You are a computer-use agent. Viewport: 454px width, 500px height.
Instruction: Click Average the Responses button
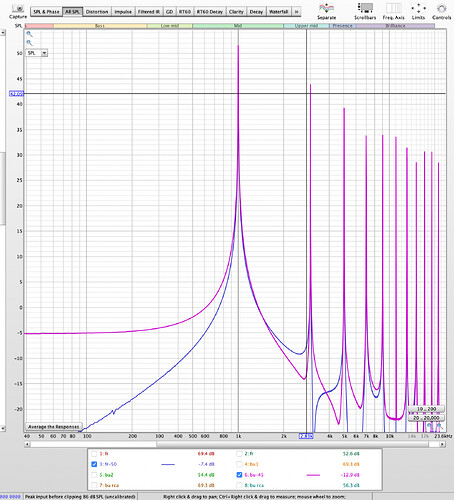tap(53, 427)
